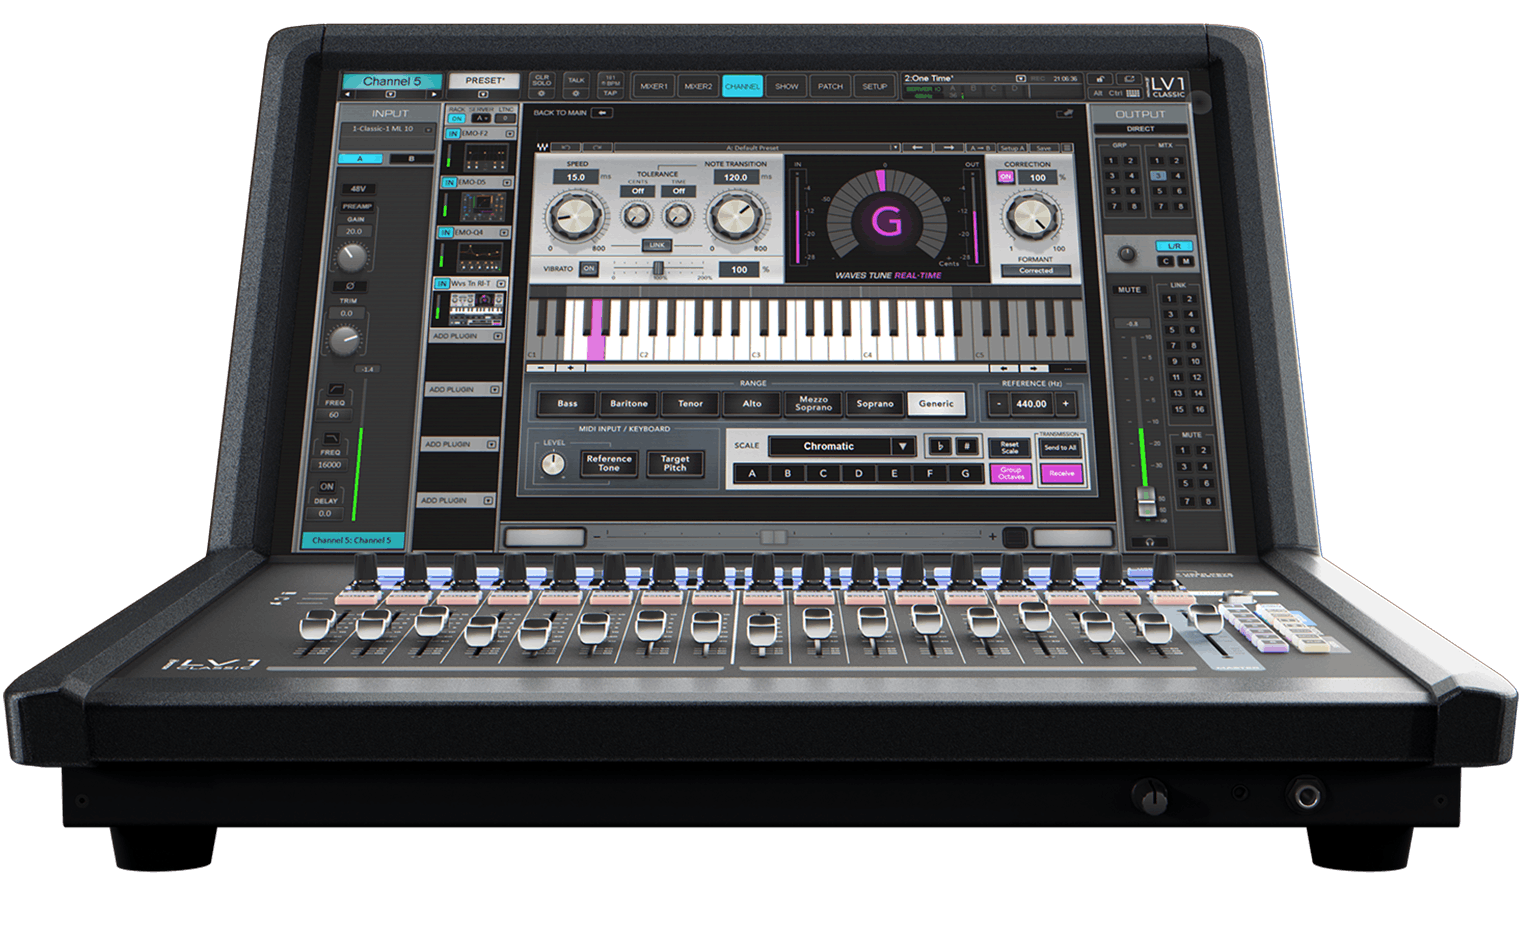Toggle the IN button for EMO-D5

coord(450,182)
